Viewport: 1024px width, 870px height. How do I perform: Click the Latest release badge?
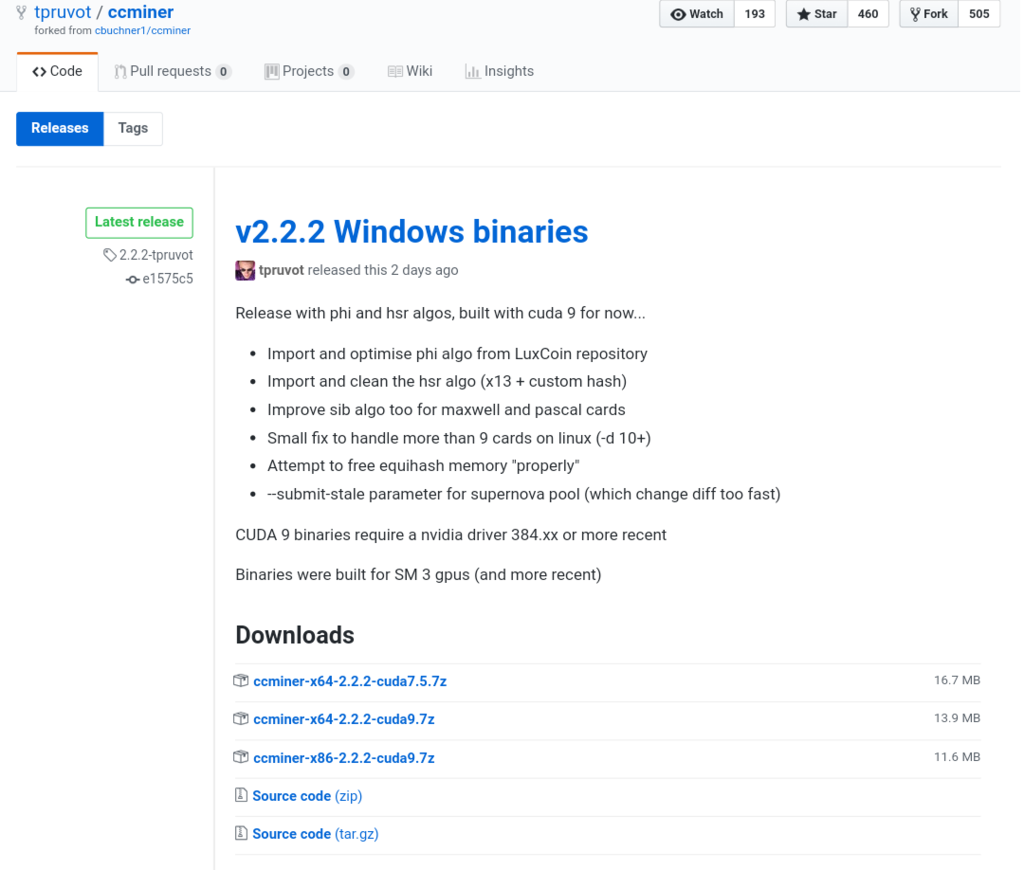coord(139,222)
